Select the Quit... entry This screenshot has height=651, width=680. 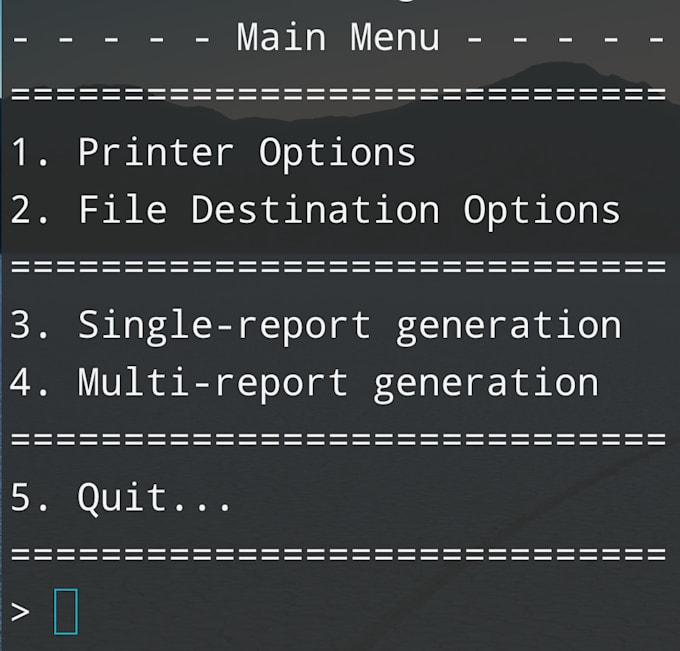coord(120,499)
